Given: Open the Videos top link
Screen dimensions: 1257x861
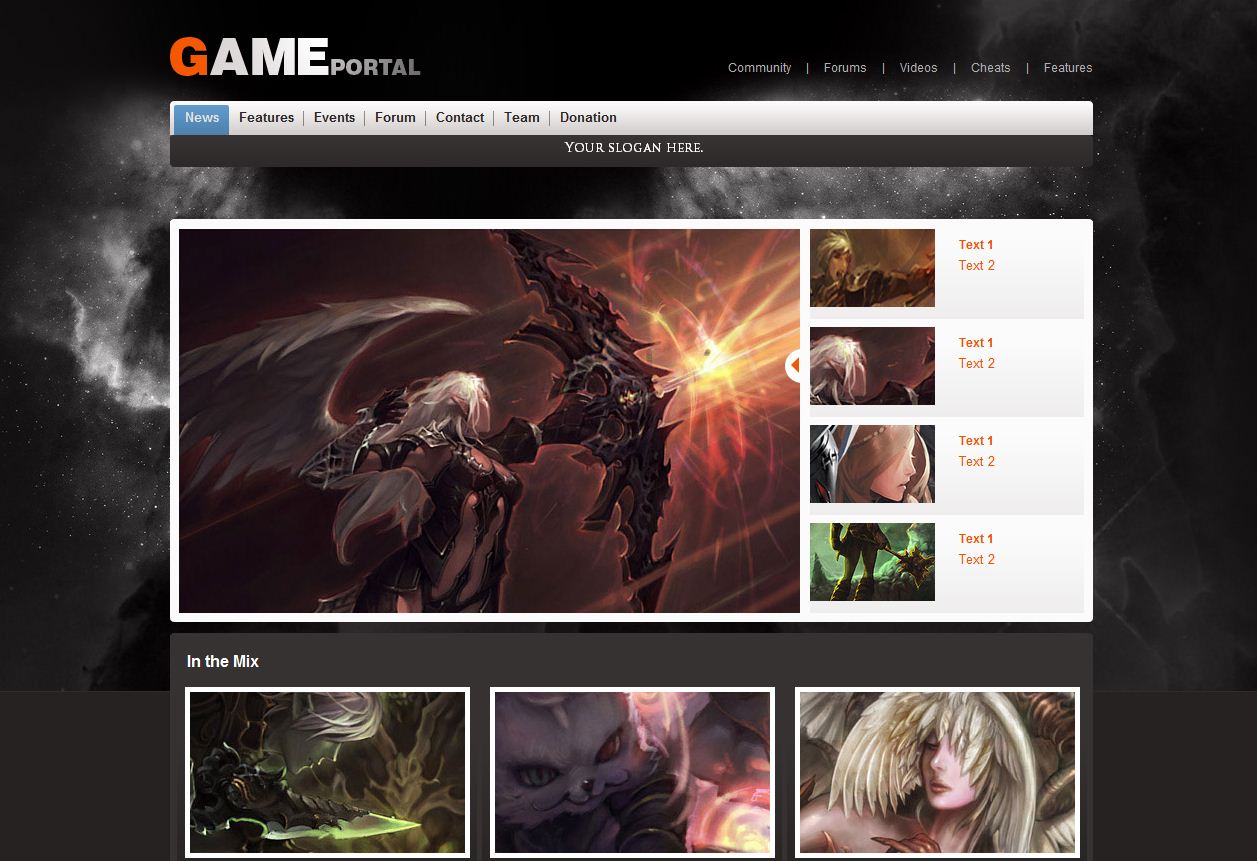Looking at the screenshot, I should click(918, 68).
